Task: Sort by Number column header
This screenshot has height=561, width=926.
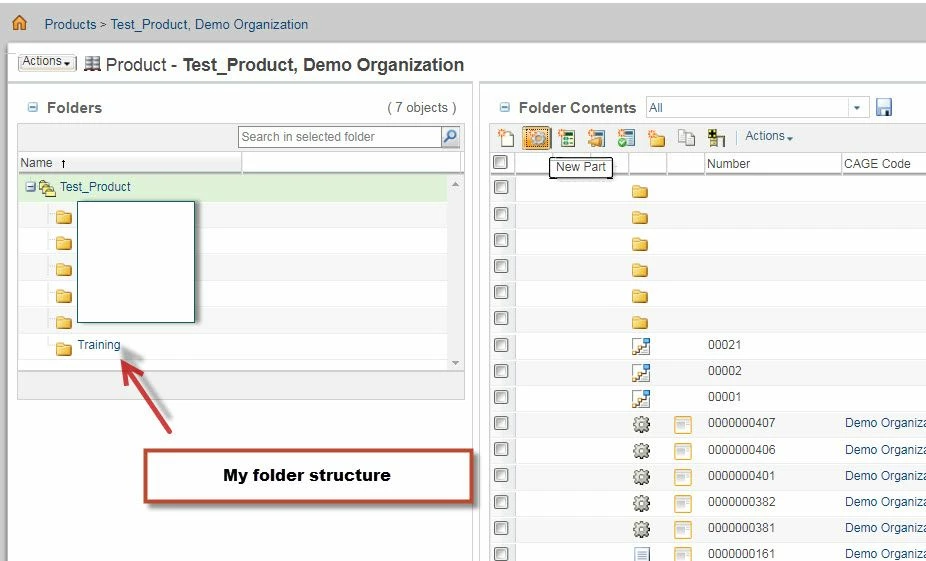Action: click(x=728, y=164)
